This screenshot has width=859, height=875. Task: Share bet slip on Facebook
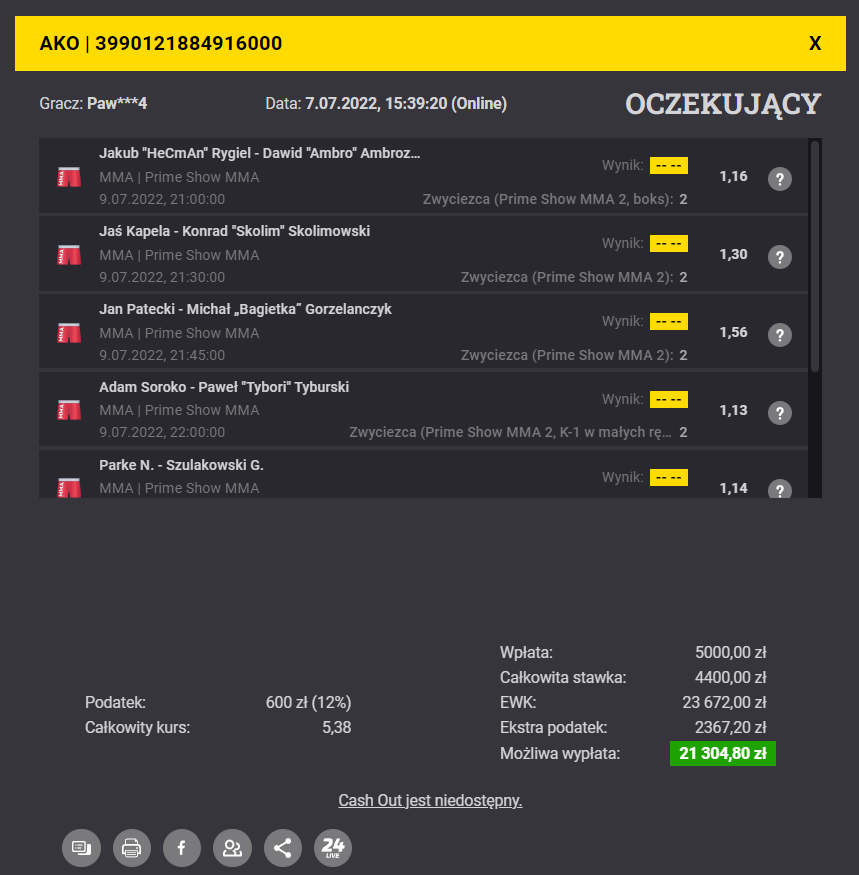coord(182,848)
